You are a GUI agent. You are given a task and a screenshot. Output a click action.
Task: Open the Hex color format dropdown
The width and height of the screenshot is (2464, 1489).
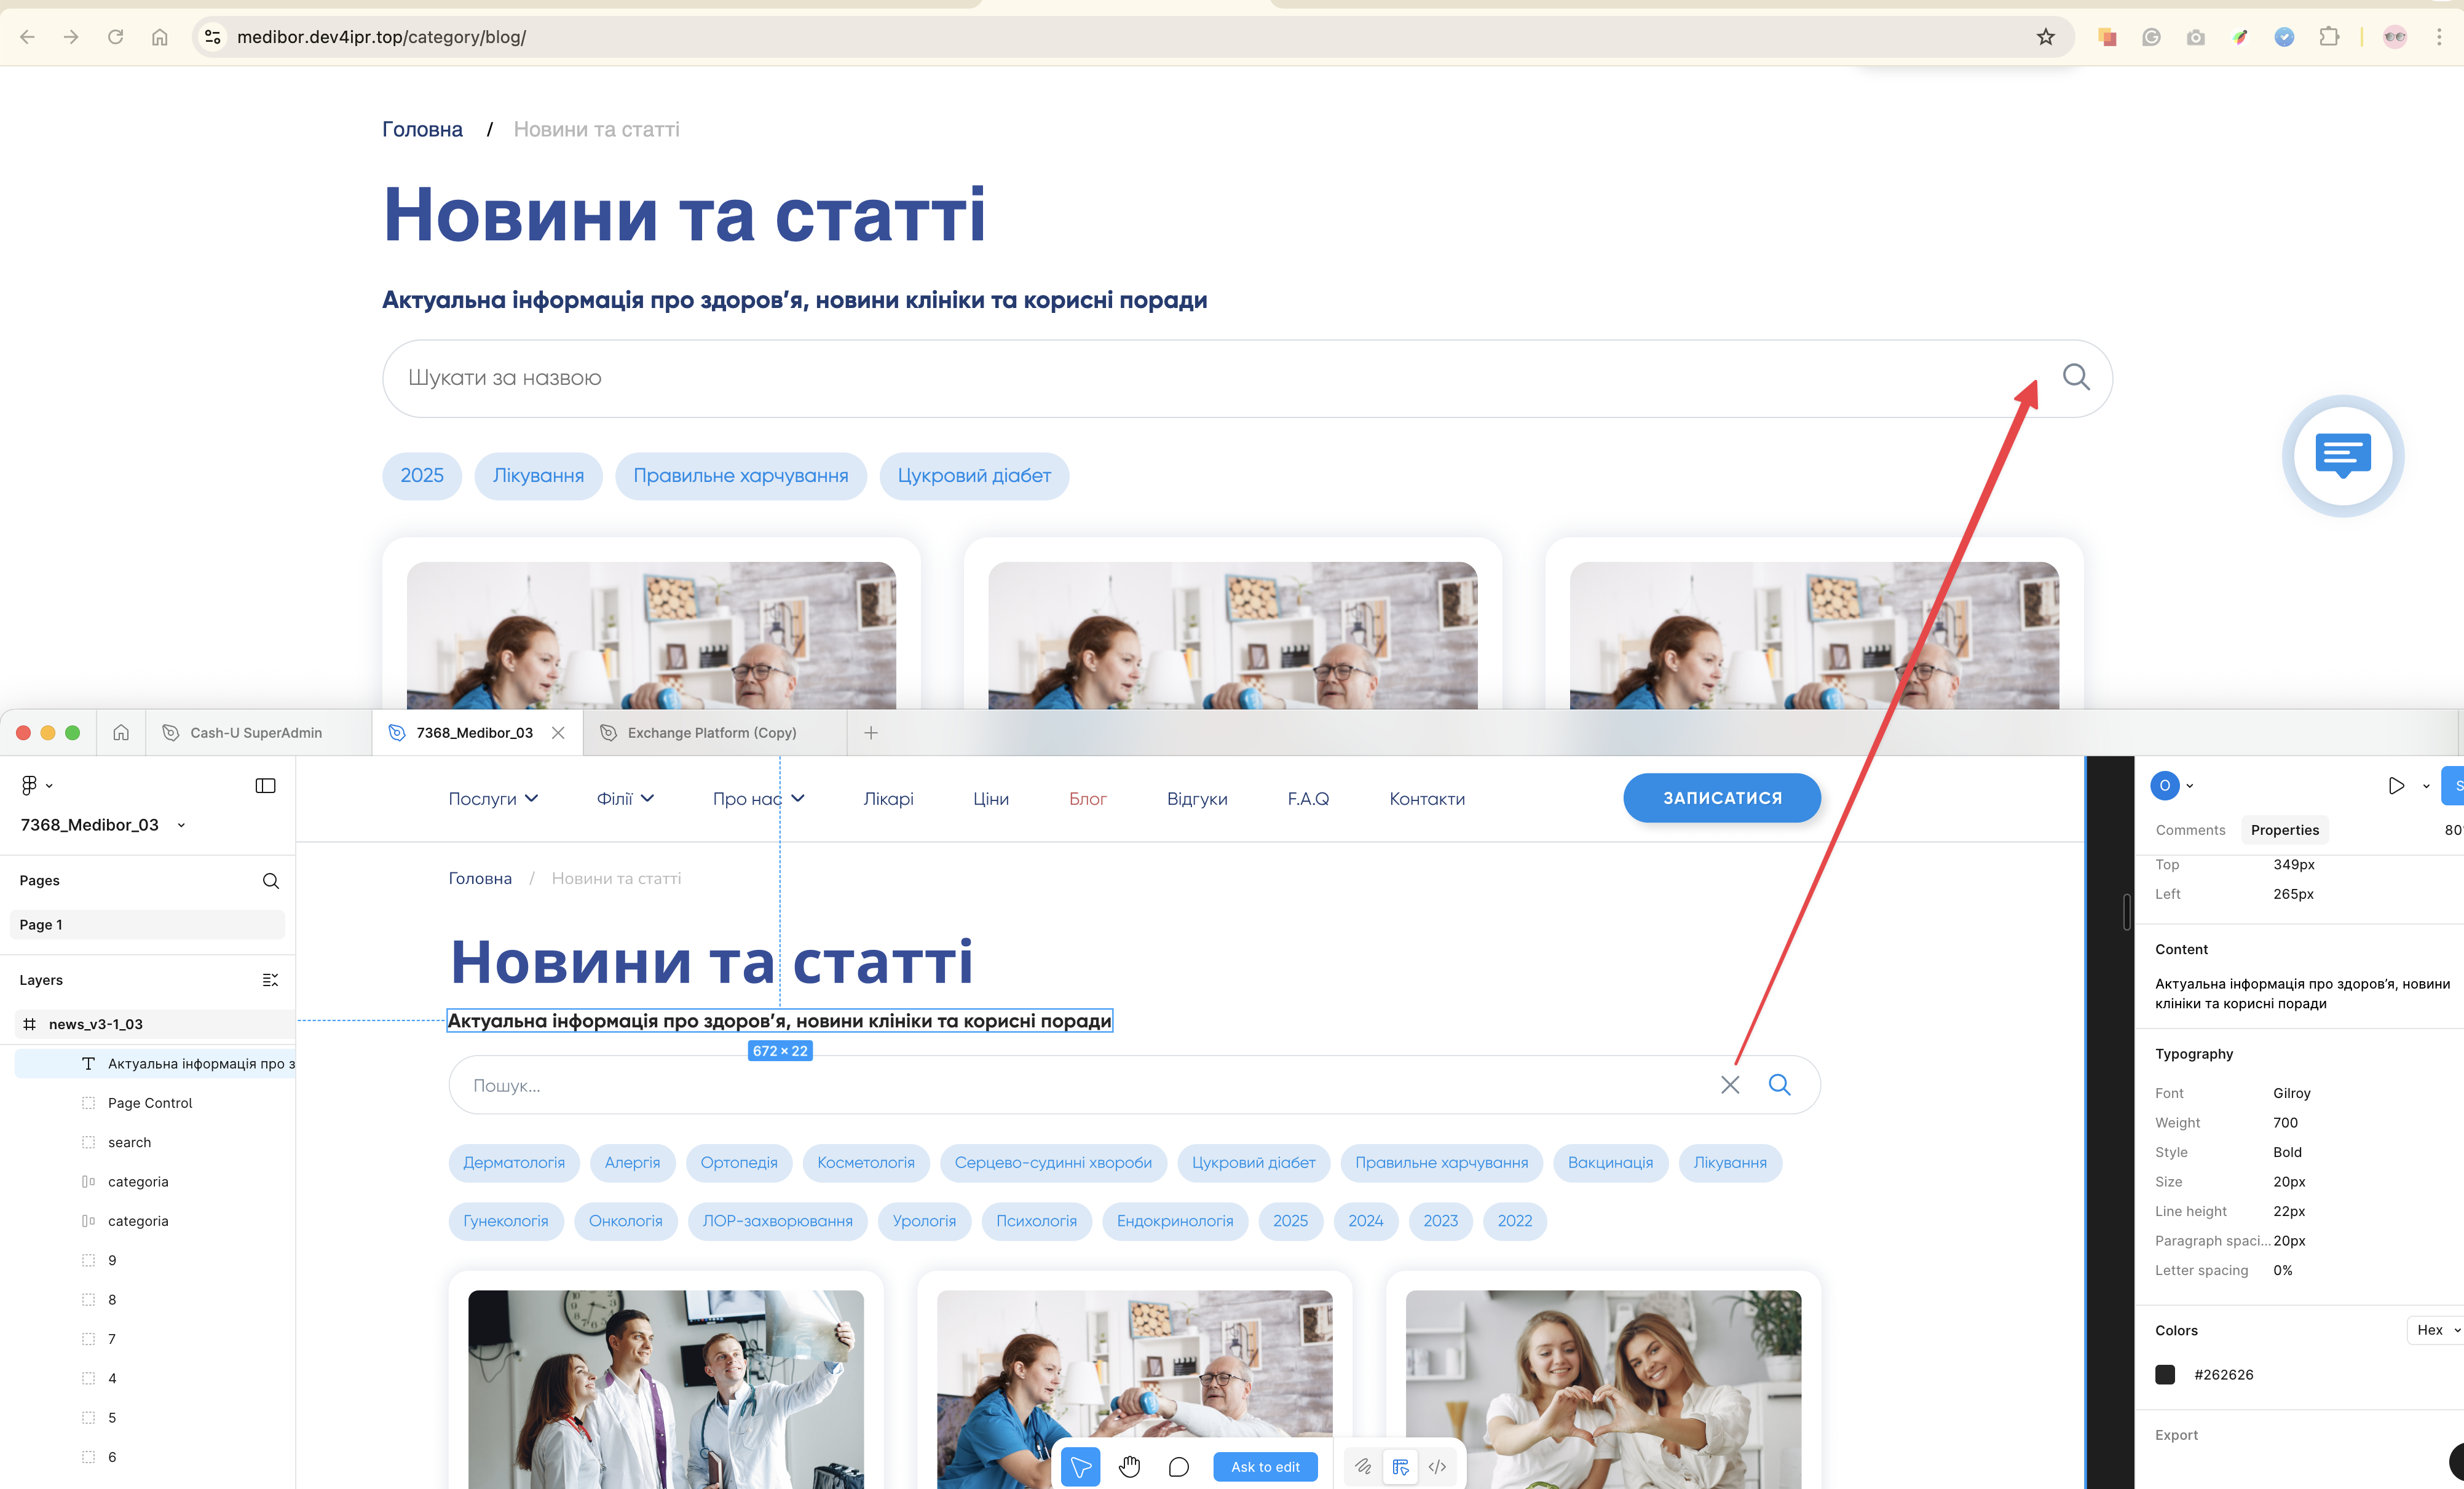[x=2436, y=1330]
